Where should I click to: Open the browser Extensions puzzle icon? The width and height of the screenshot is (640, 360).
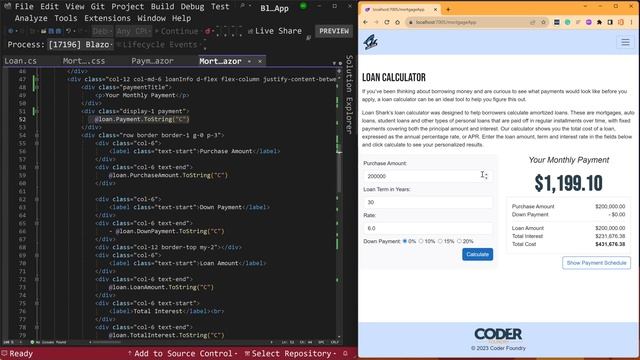tap(599, 22)
